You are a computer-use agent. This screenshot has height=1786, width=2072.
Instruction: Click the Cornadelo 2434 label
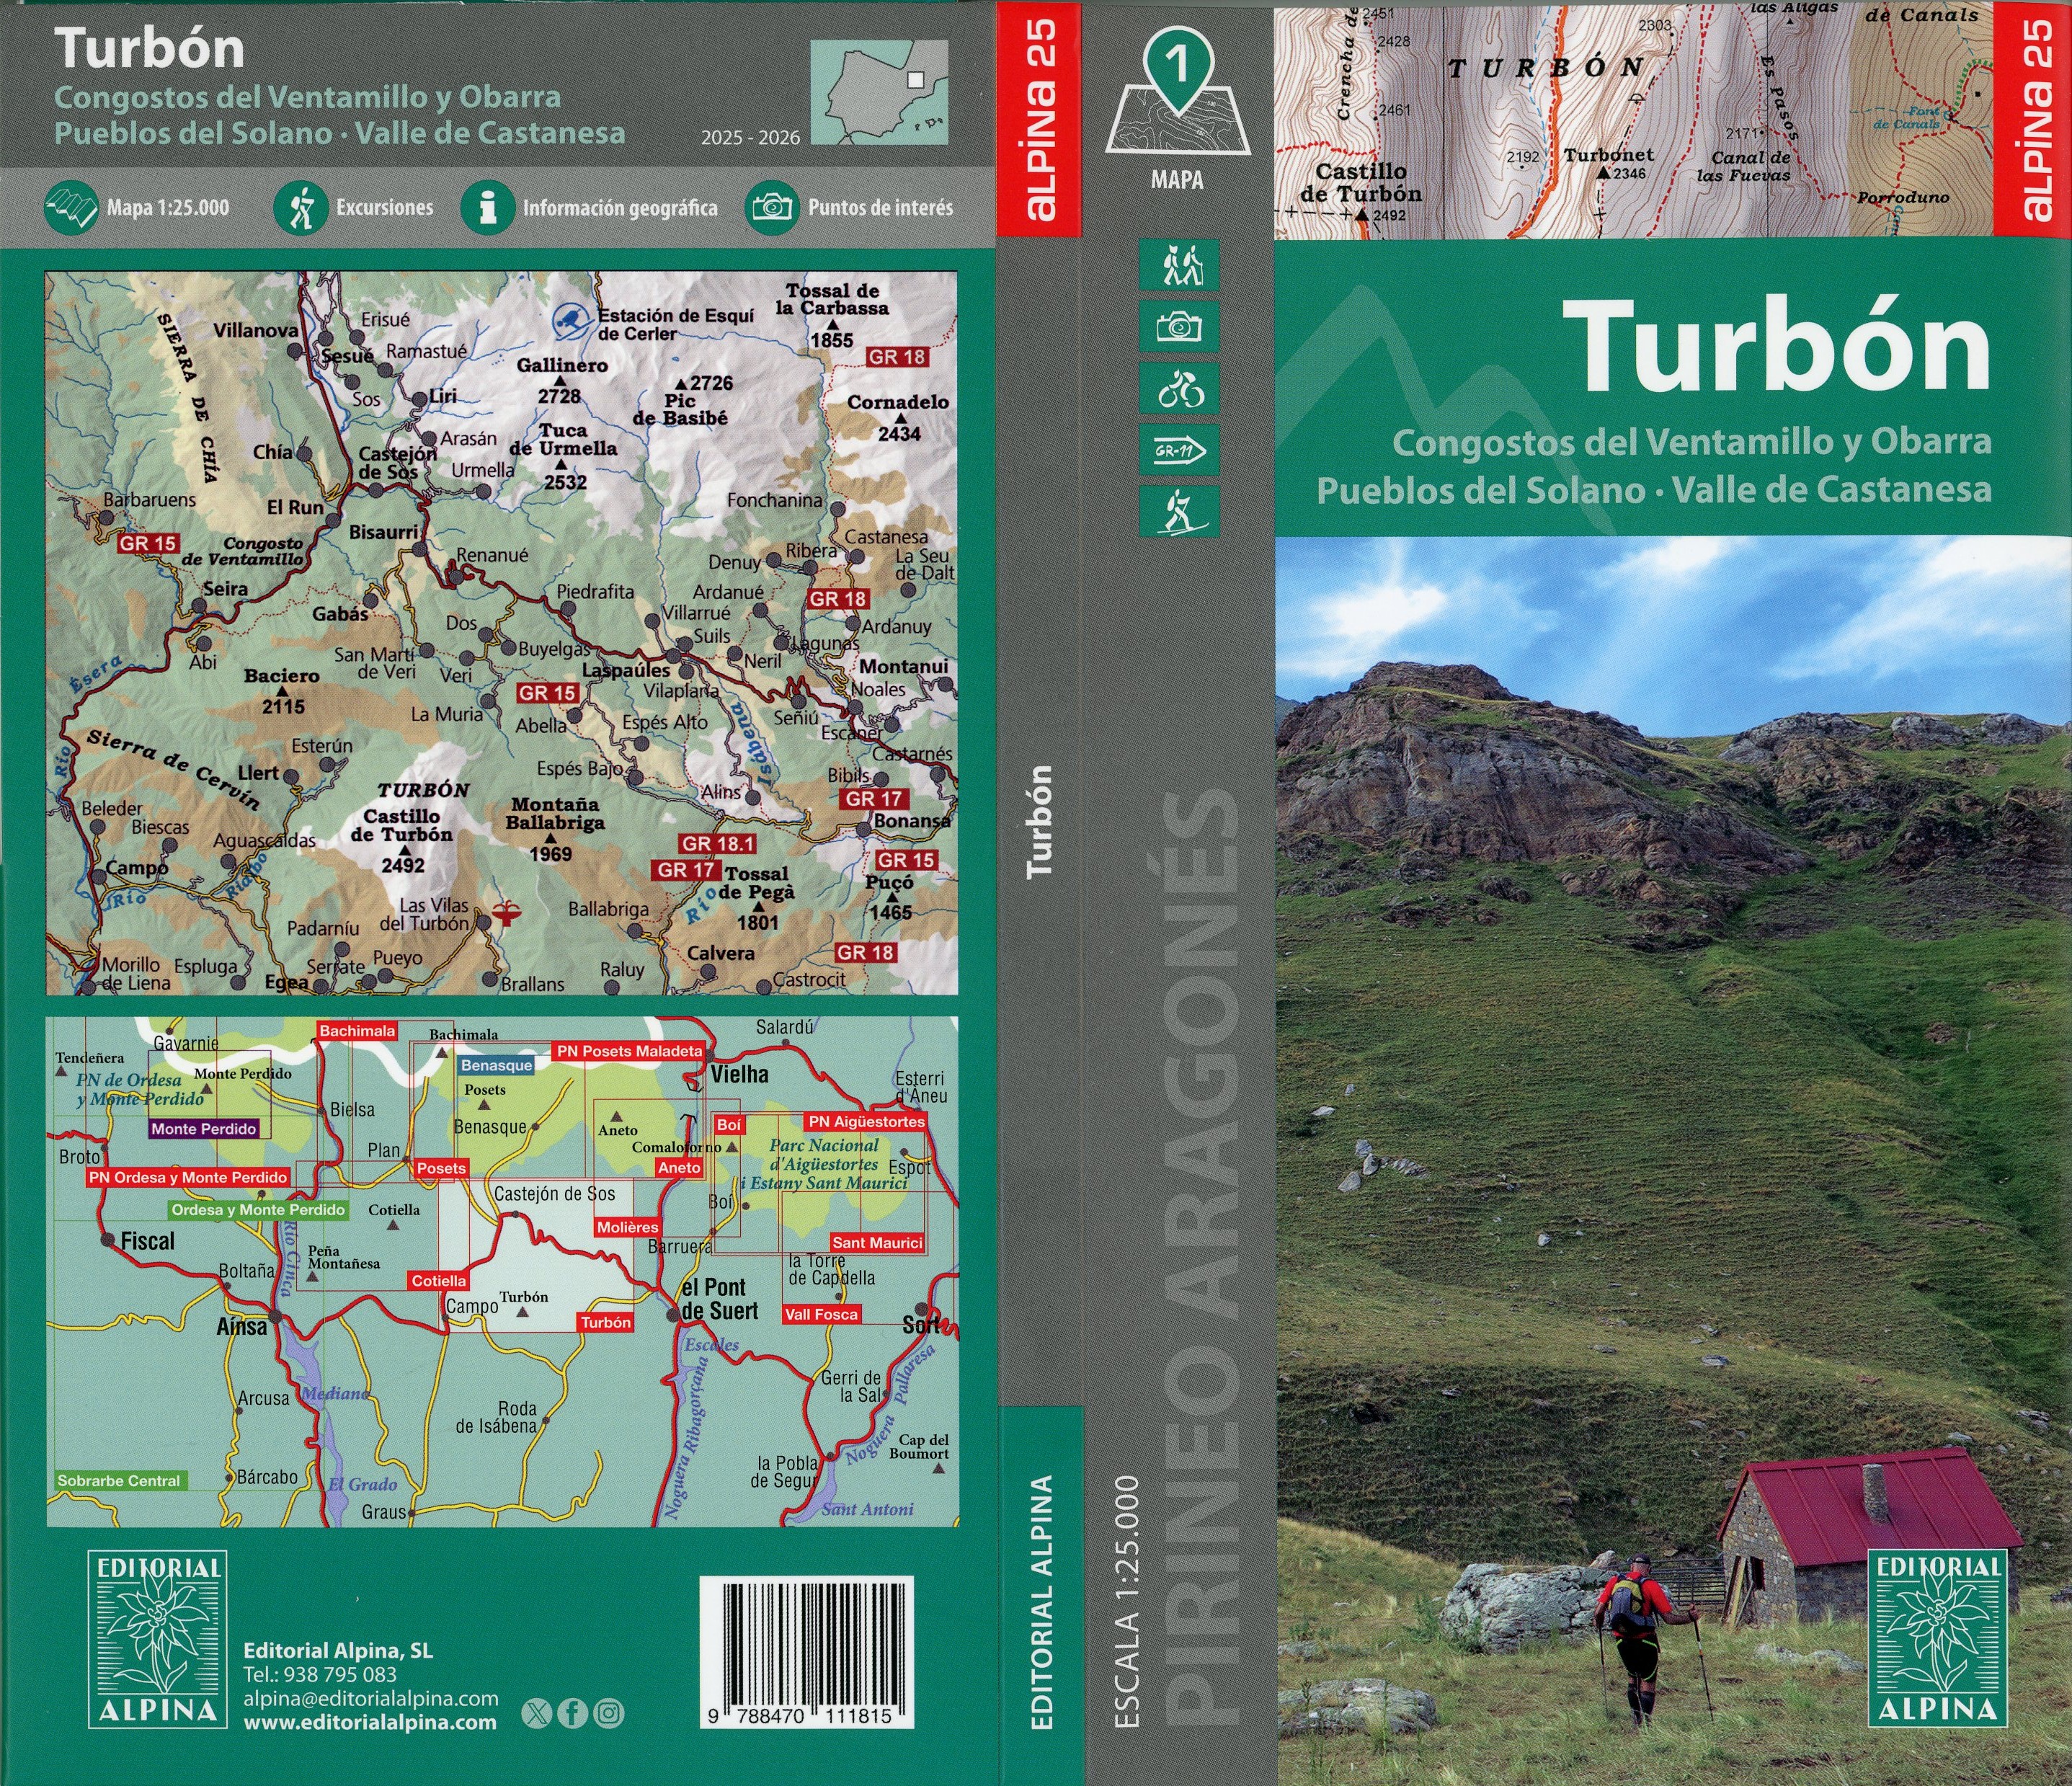pos(898,417)
